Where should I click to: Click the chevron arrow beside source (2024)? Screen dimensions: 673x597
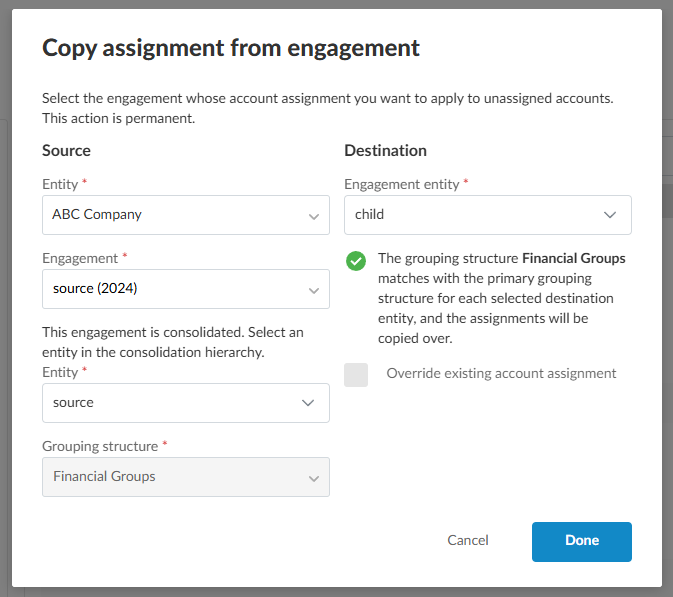click(x=313, y=290)
